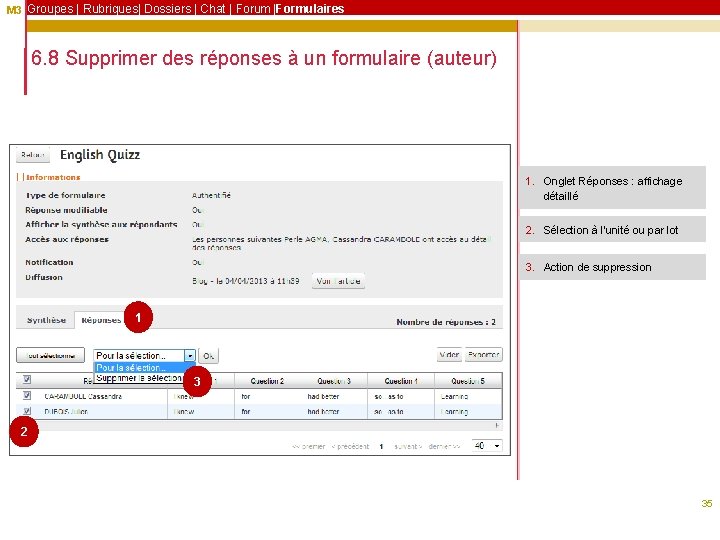Click the 'Informations' section heading

point(53,177)
